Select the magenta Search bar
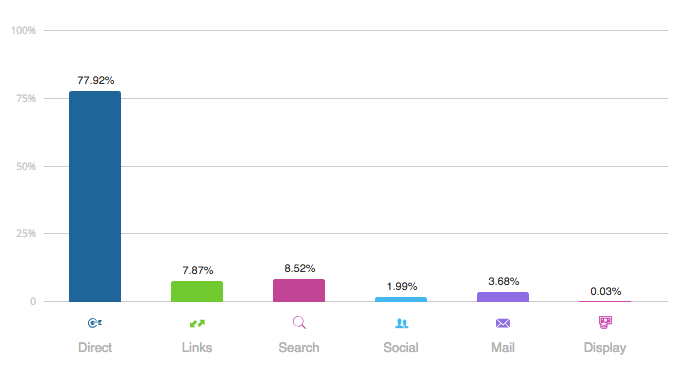The height and width of the screenshot is (376, 681). pos(299,290)
